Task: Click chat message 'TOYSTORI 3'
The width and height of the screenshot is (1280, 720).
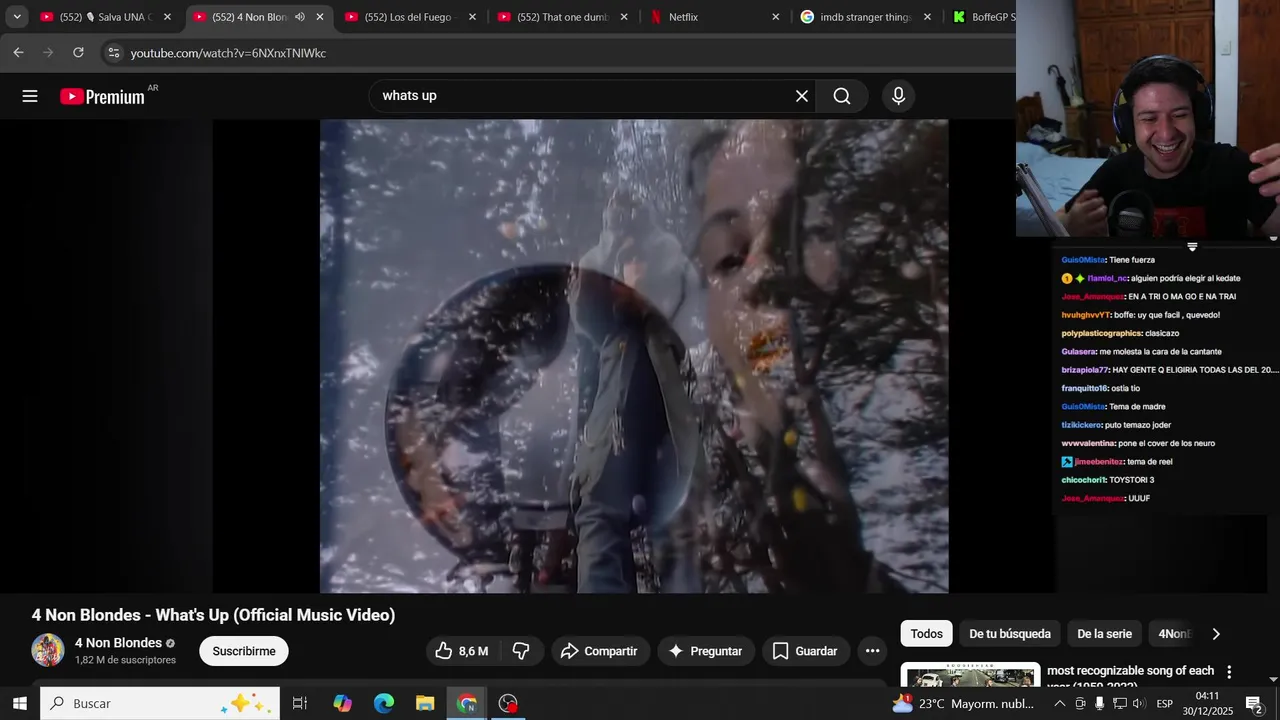Action: 1131,480
